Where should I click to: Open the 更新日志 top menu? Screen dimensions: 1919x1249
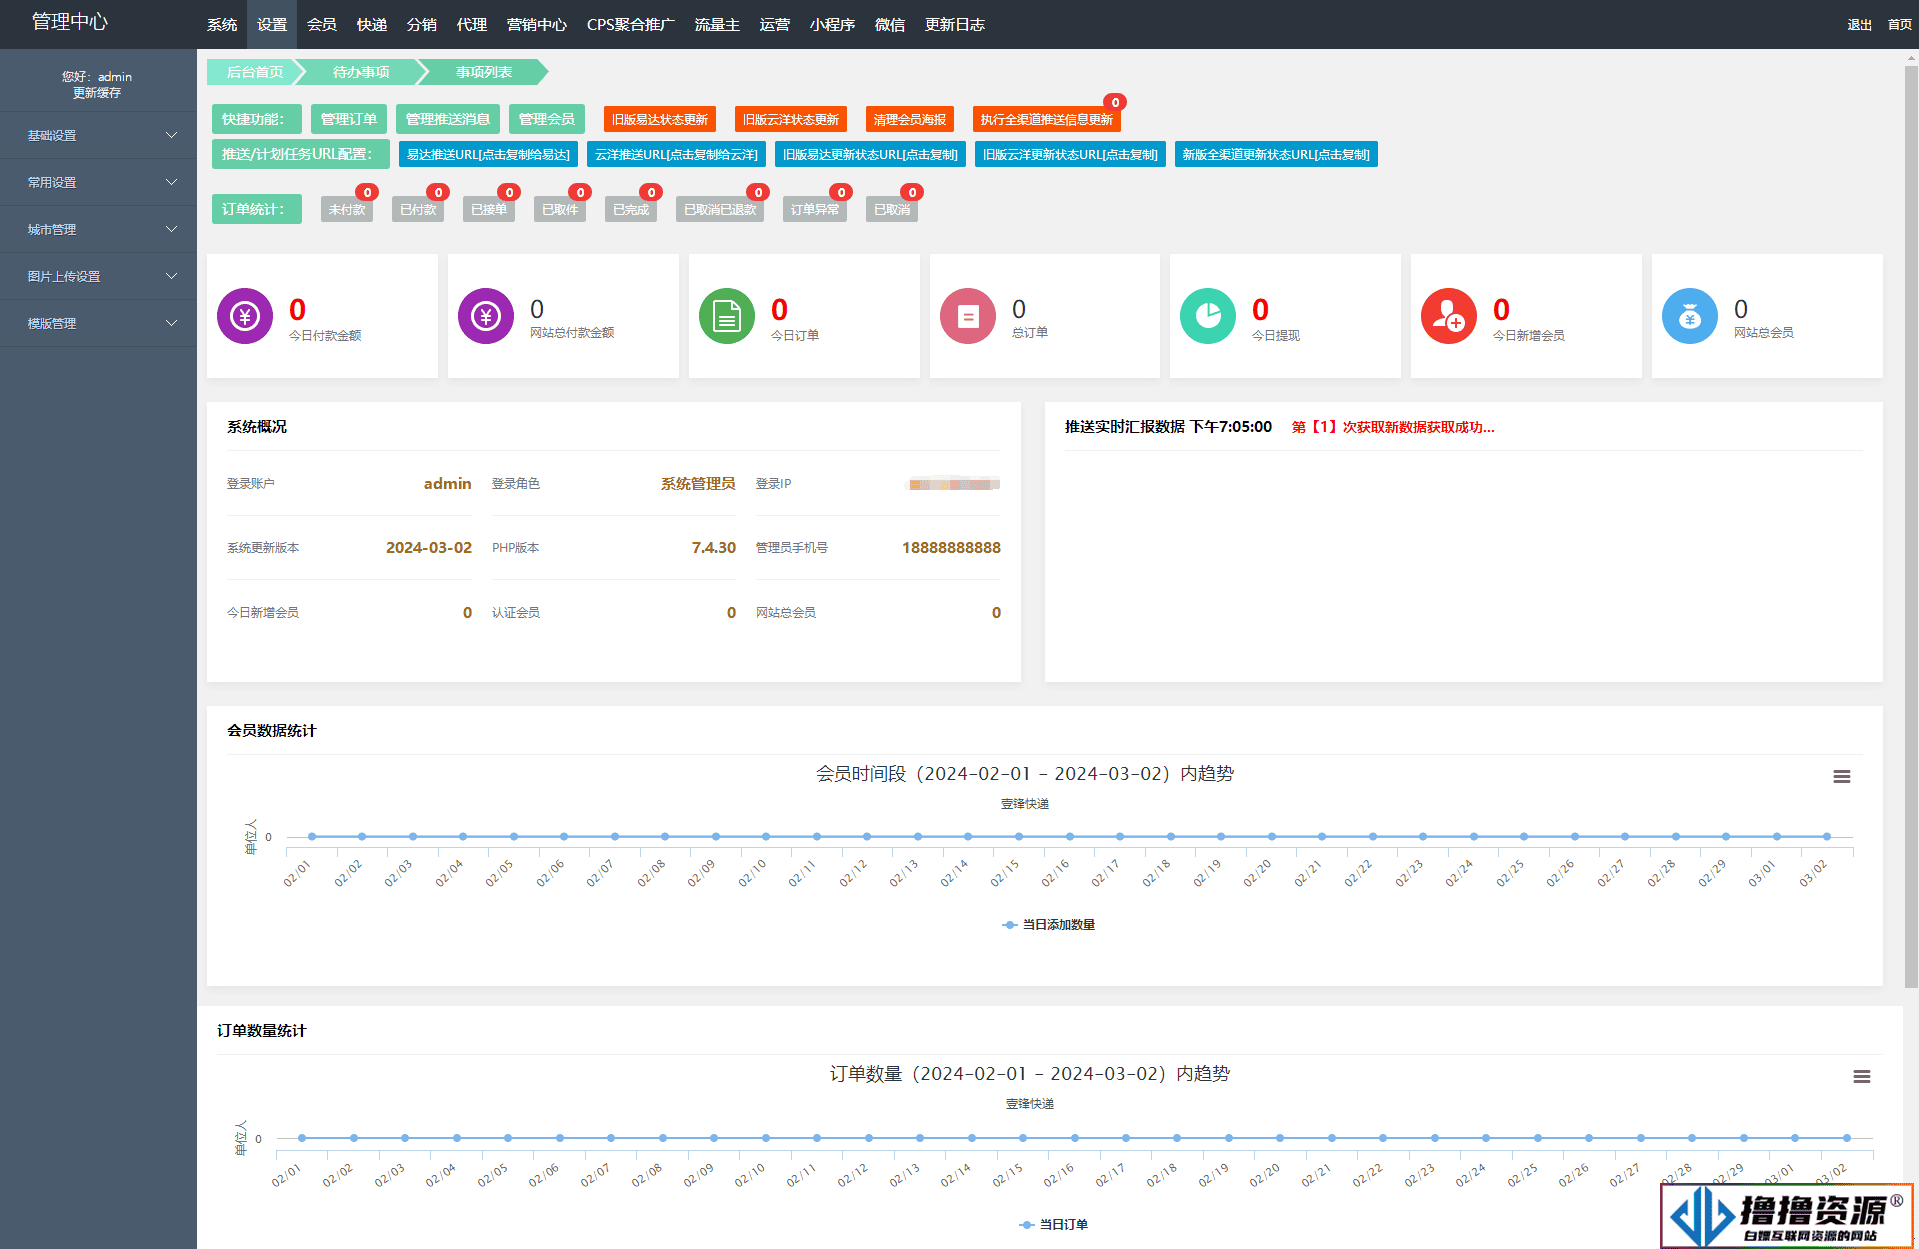point(955,24)
